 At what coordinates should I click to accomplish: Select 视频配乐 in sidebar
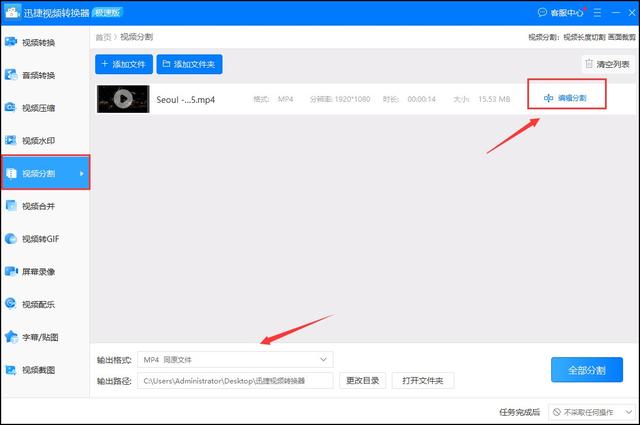tap(38, 304)
